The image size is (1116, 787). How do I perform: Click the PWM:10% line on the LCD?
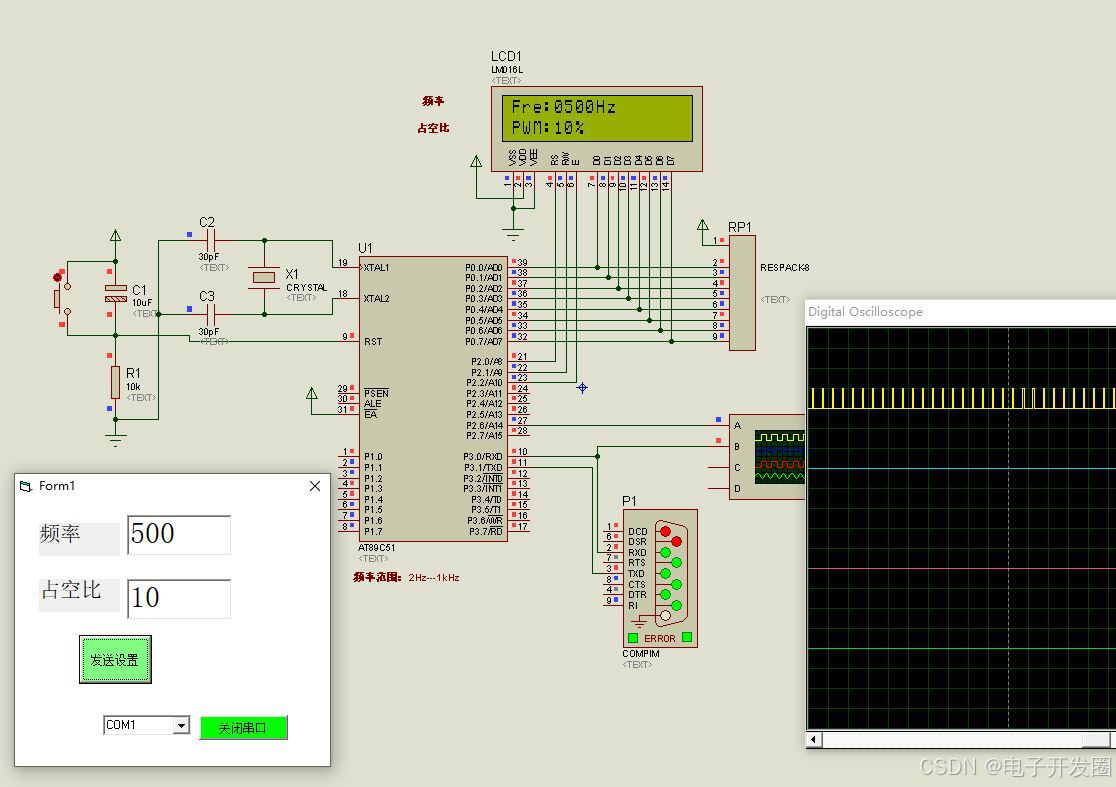[548, 127]
